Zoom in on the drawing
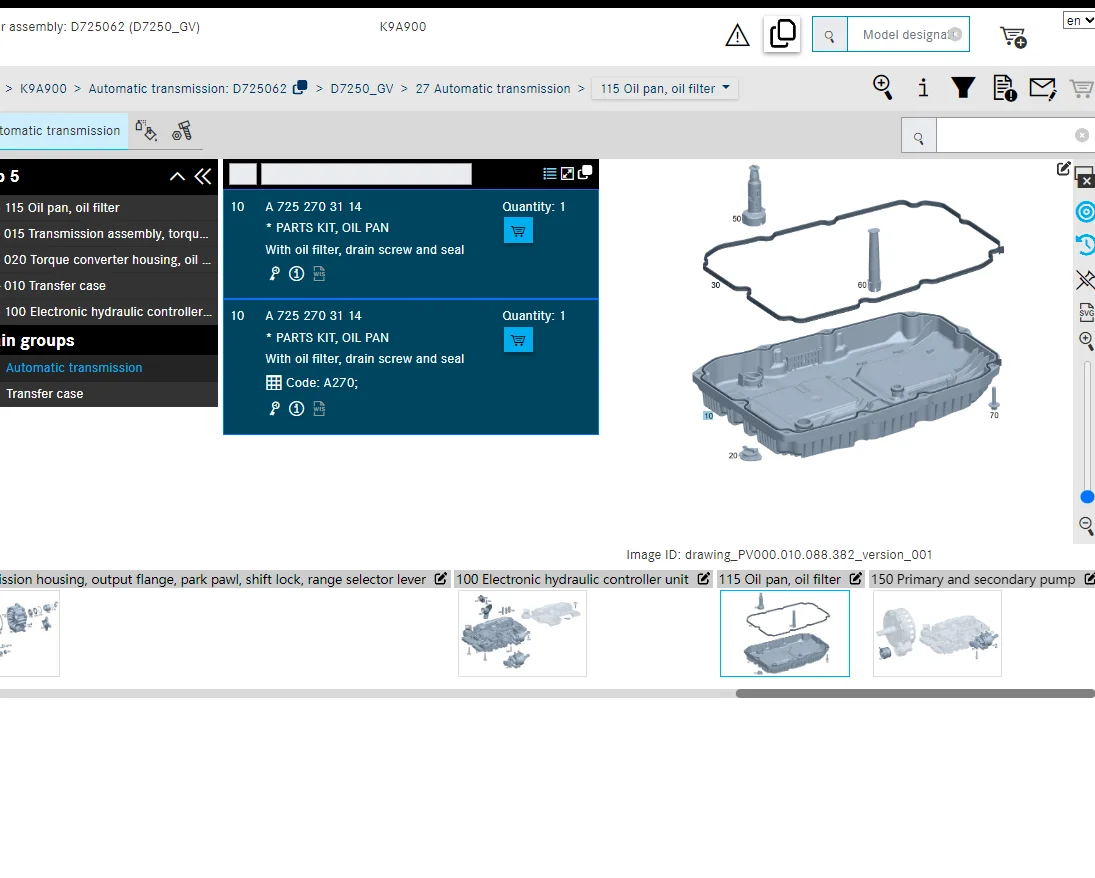This screenshot has width=1095, height=878. point(1086,341)
